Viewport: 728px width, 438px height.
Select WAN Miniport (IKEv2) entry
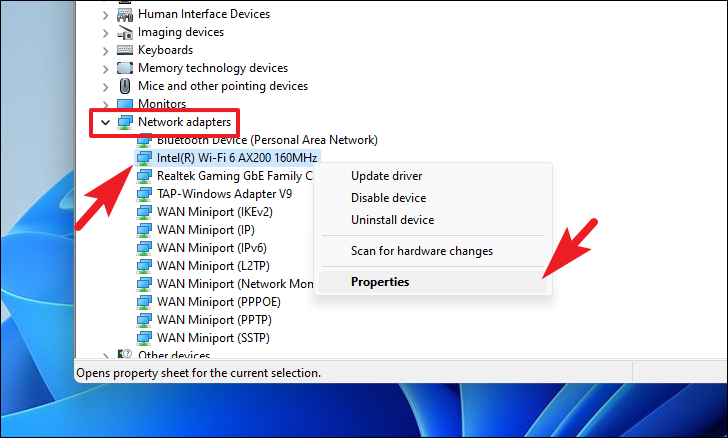point(214,212)
